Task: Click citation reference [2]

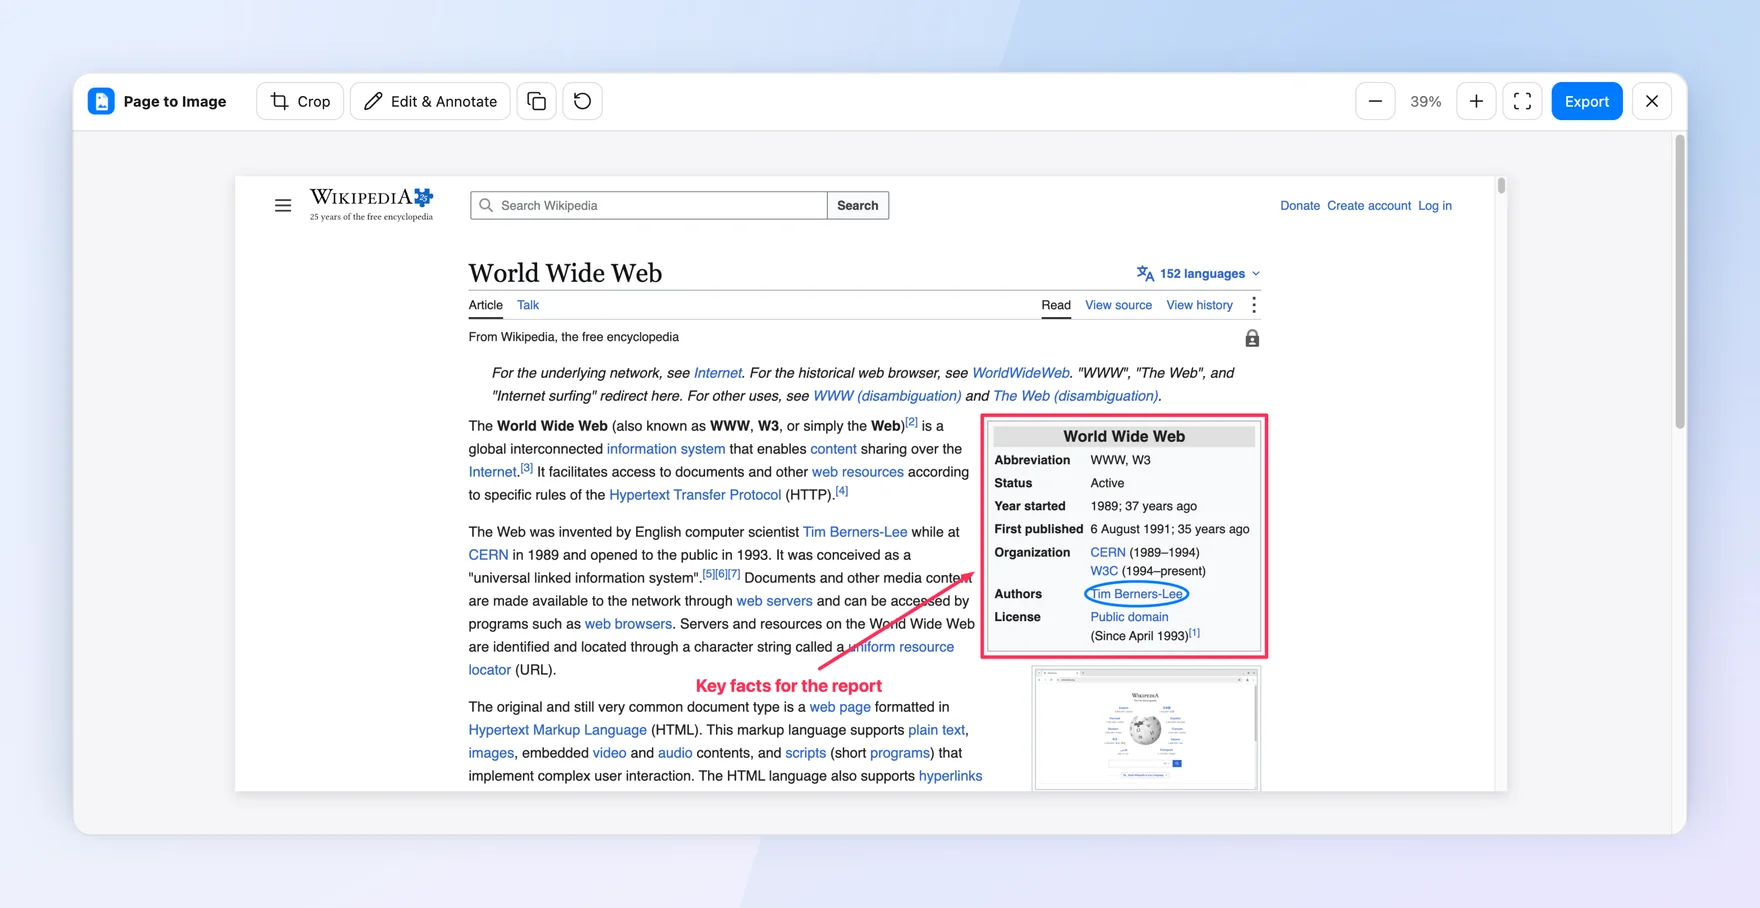Action: coord(911,422)
